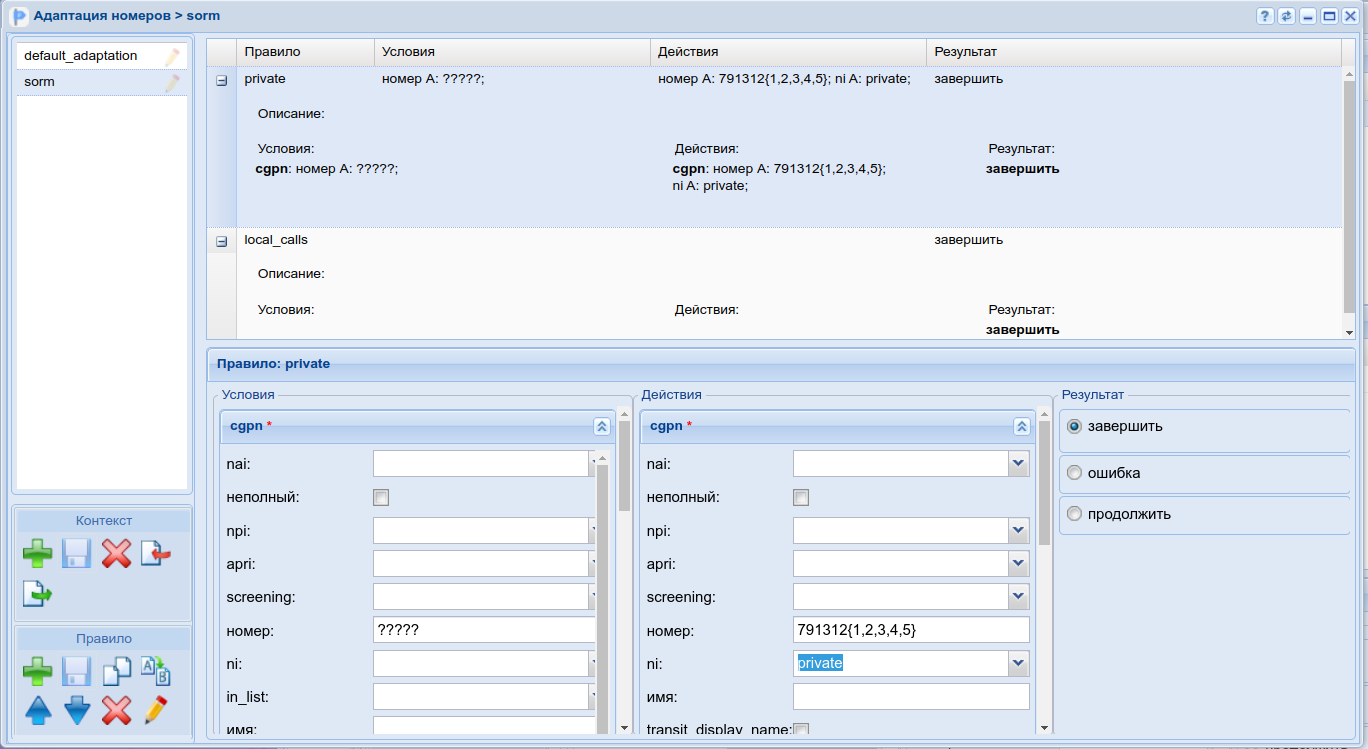The width and height of the screenshot is (1368, 749).
Task: Move the rule up with blue arrow
Action: click(x=38, y=710)
